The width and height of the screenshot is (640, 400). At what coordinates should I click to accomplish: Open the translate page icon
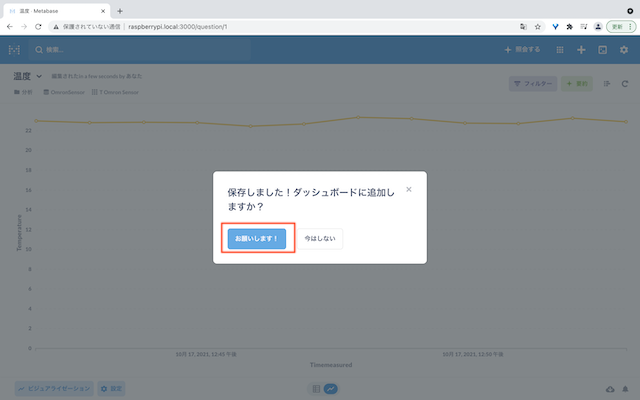click(x=523, y=27)
